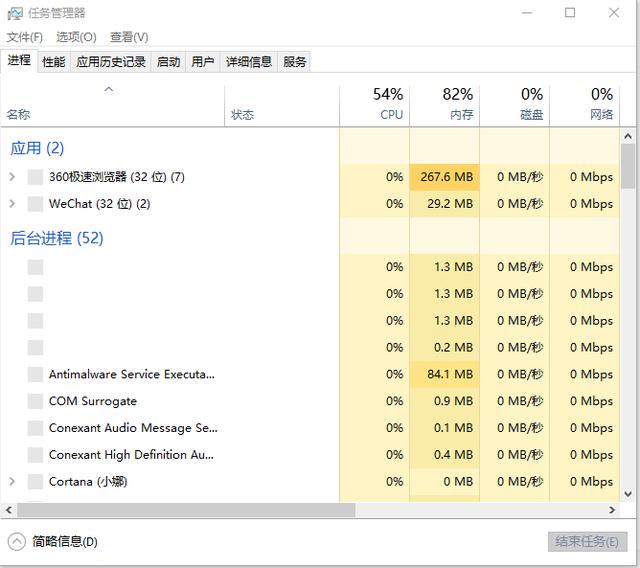The height and width of the screenshot is (568, 640).
Task: Open the 查看(V) menu
Action: coord(129,37)
